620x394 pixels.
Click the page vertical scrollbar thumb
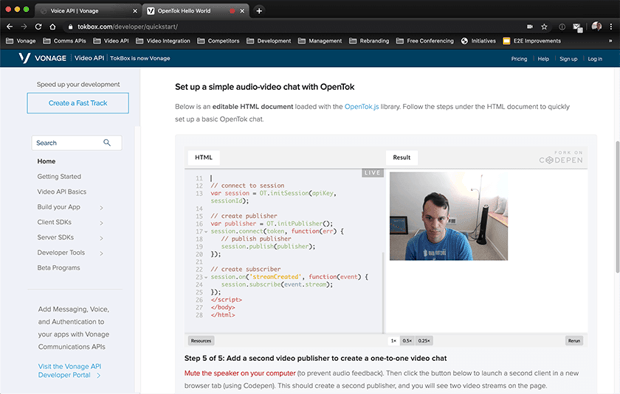pos(617,206)
